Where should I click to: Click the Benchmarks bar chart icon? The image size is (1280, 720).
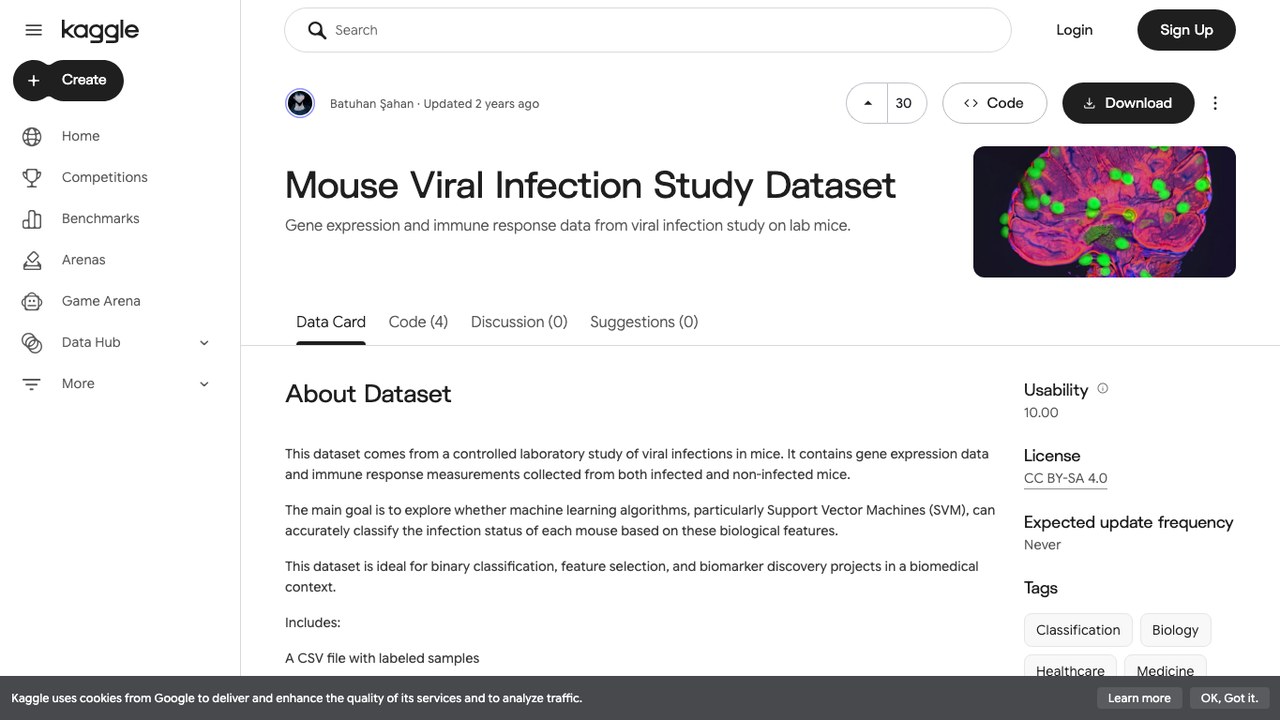[32, 218]
